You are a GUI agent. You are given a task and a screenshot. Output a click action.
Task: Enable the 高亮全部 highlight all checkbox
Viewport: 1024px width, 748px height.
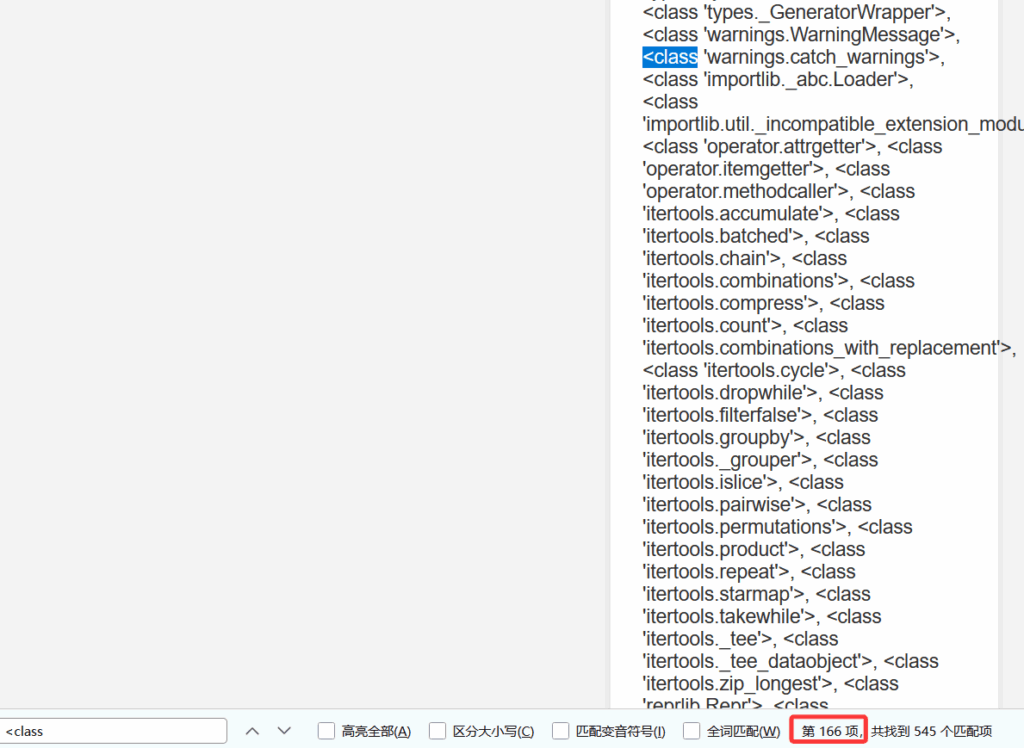click(326, 731)
